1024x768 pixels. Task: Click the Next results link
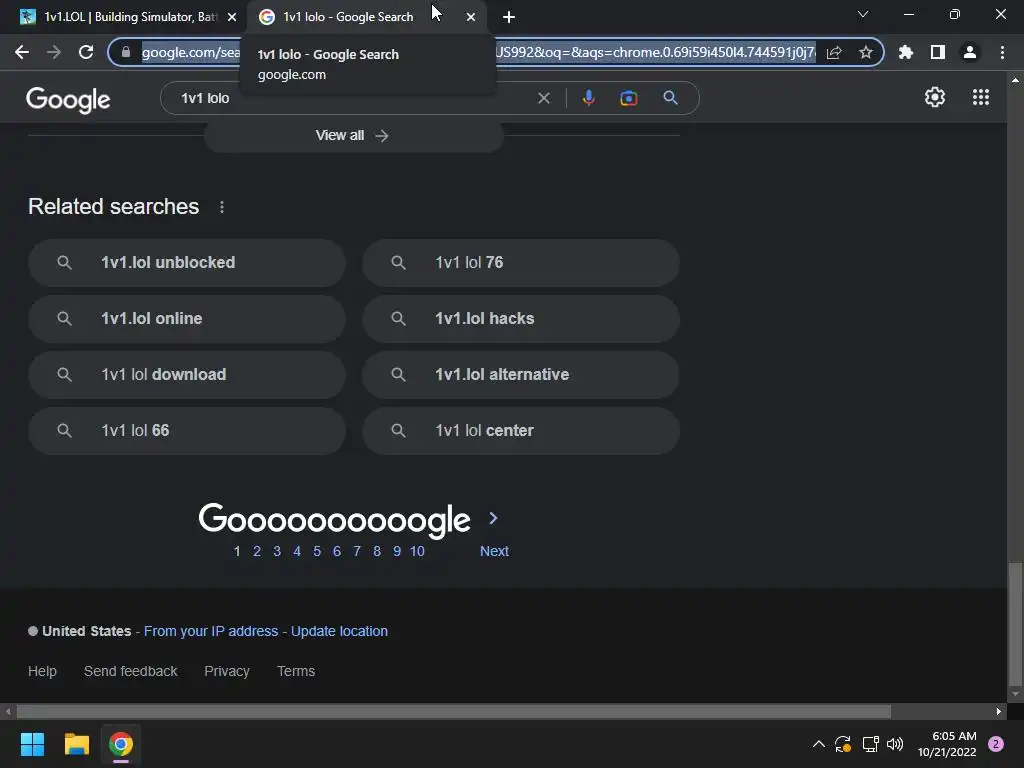[494, 551]
